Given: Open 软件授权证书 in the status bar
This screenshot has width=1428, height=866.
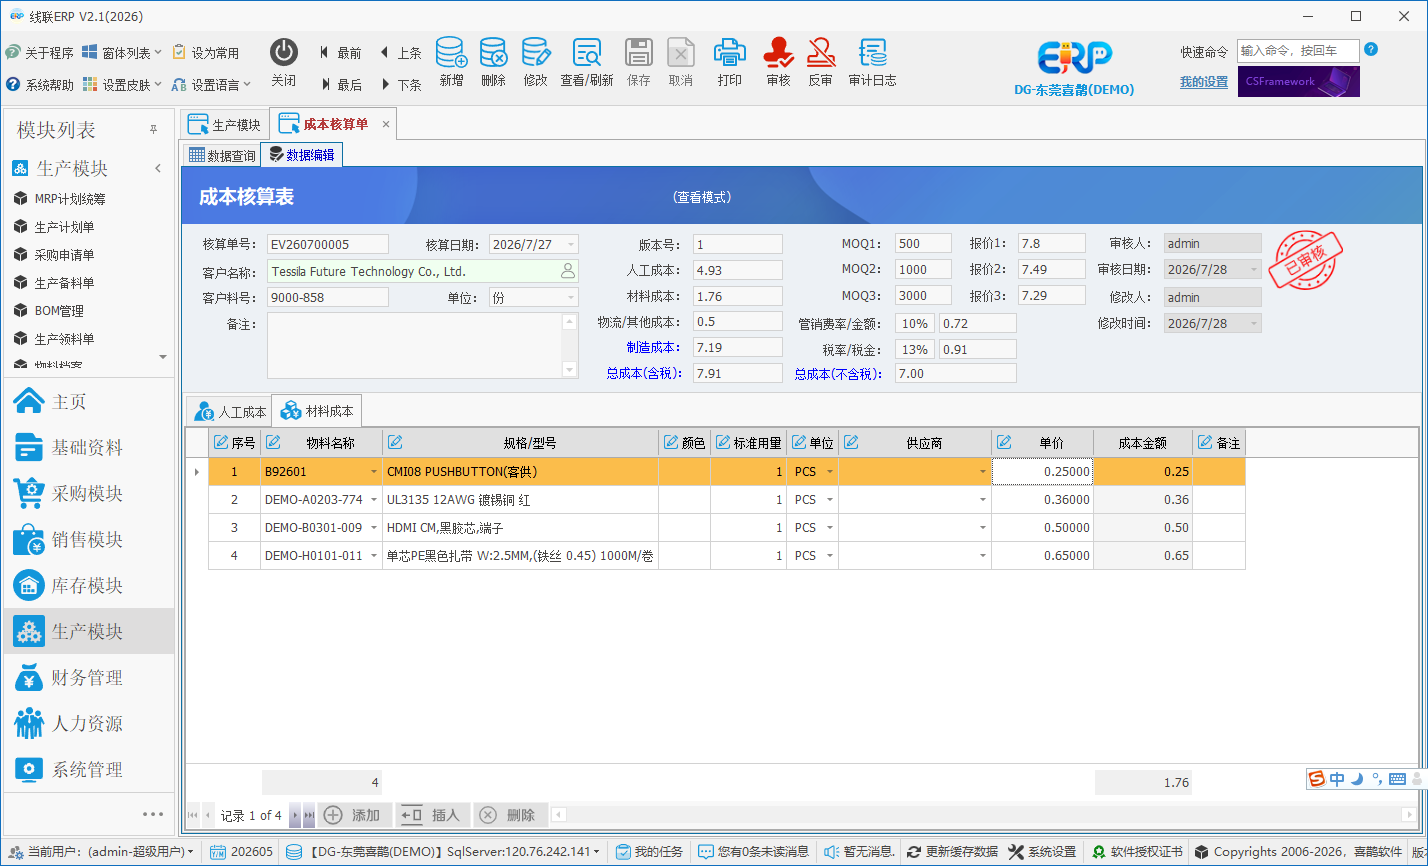Looking at the screenshot, I should [x=1137, y=852].
